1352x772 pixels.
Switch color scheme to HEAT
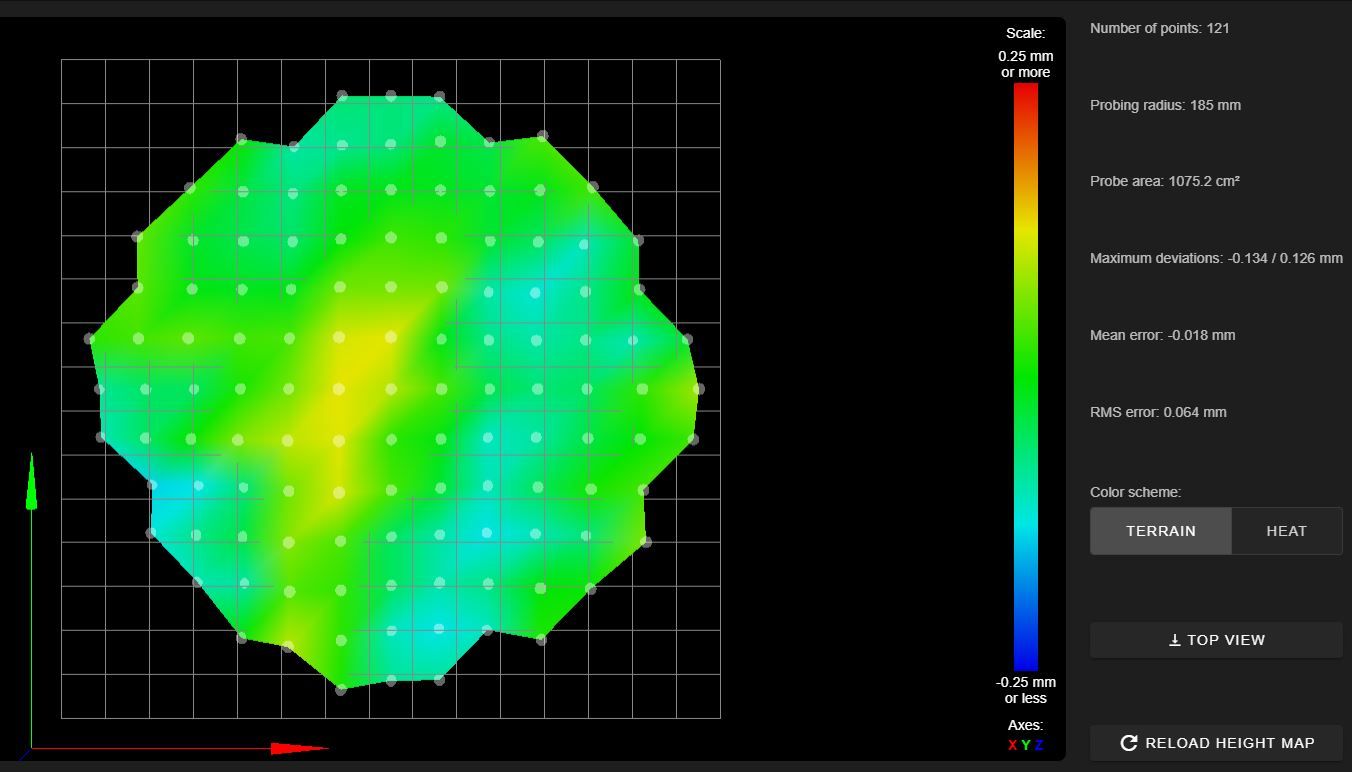[1286, 531]
